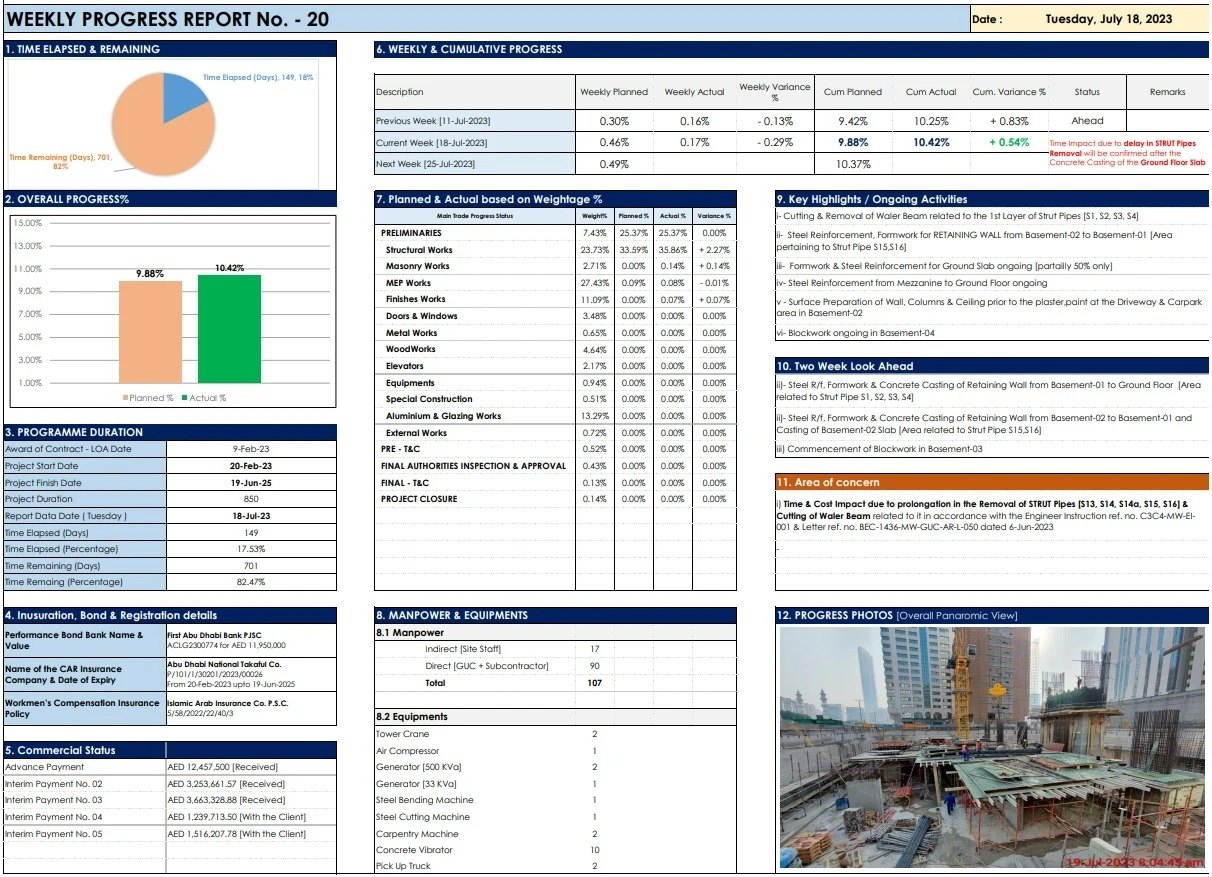Click Abu Dhabi National Takaful Co. cell
This screenshot has height=877, width=1212.
251,674
